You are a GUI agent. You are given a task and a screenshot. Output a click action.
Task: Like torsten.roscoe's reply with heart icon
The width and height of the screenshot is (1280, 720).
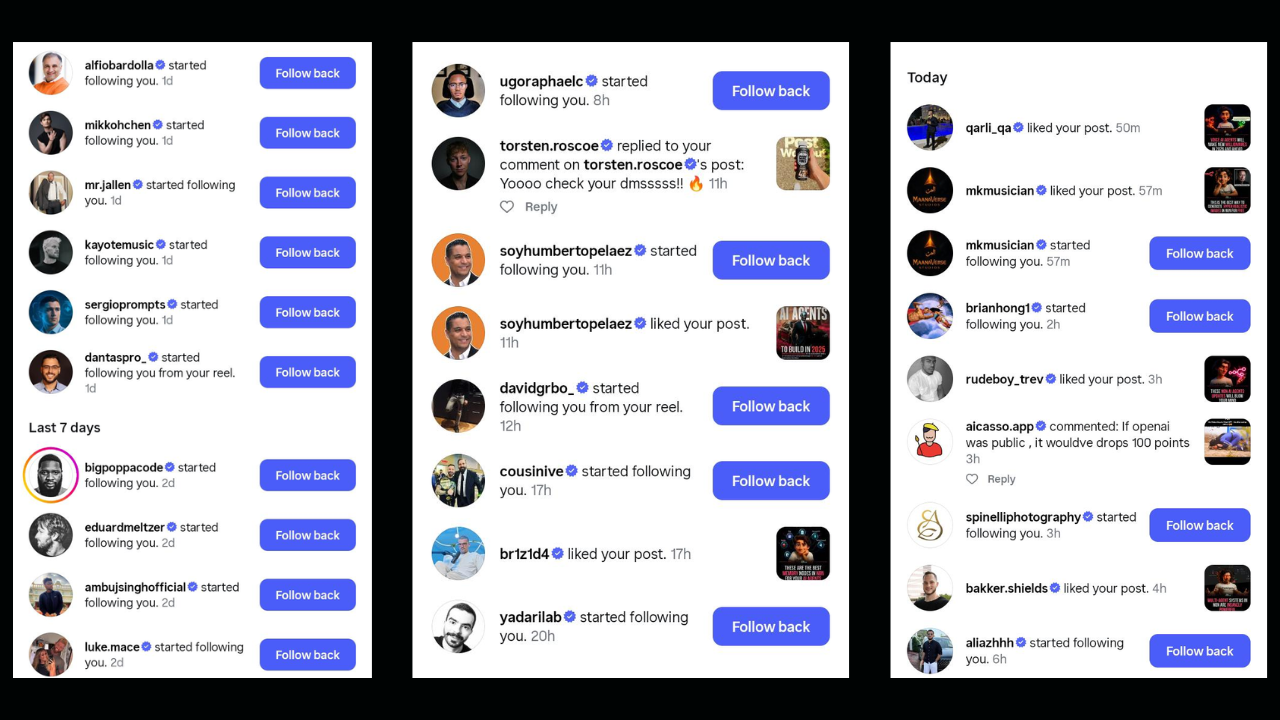pyautogui.click(x=507, y=207)
